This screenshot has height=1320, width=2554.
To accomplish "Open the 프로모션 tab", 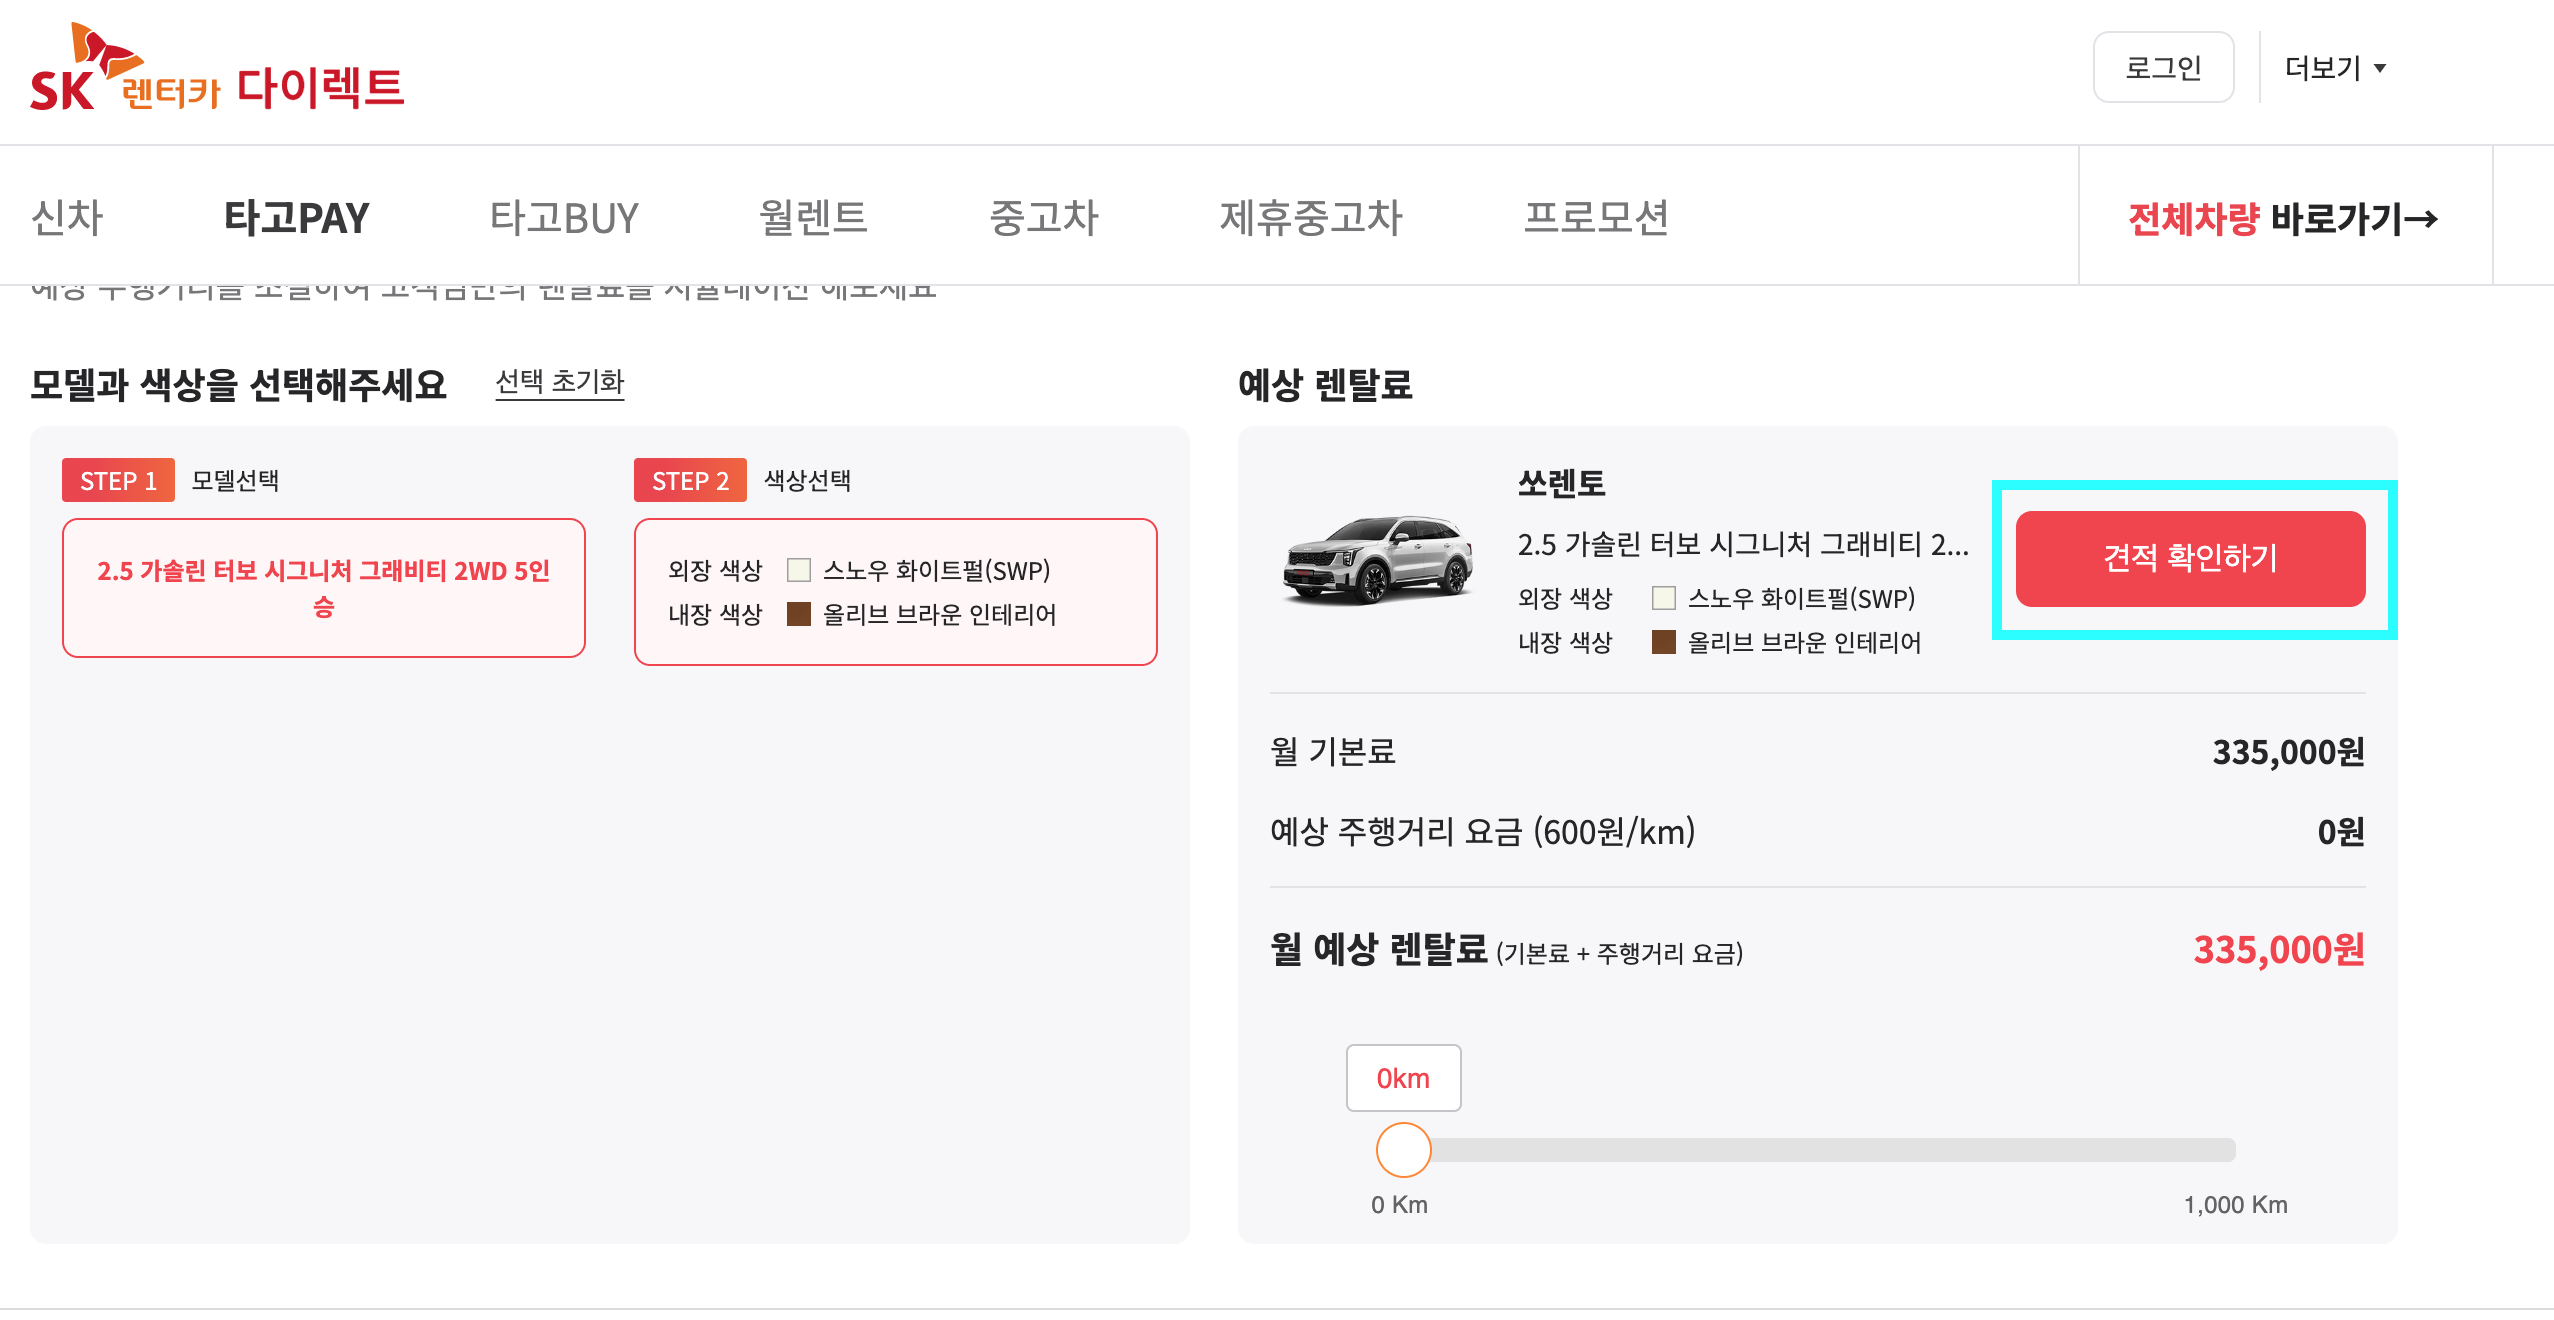I will pos(1595,217).
